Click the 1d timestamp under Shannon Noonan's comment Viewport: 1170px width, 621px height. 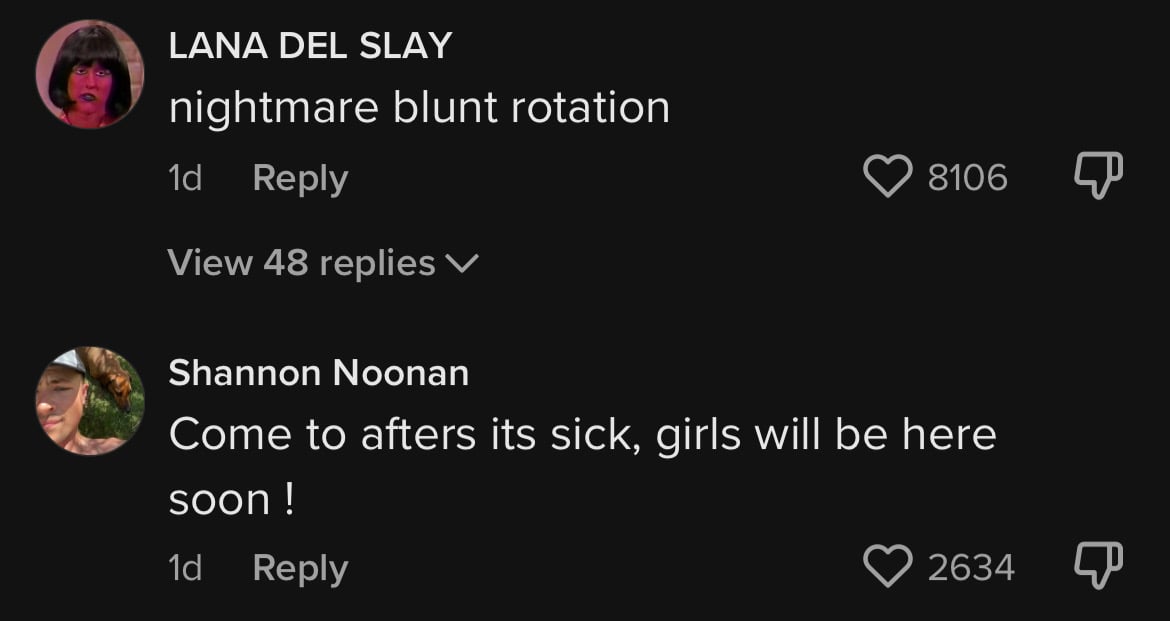coord(185,568)
